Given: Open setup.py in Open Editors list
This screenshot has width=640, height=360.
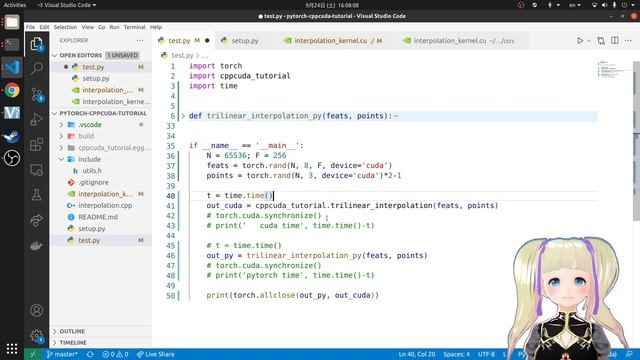Looking at the screenshot, I should click(96, 78).
